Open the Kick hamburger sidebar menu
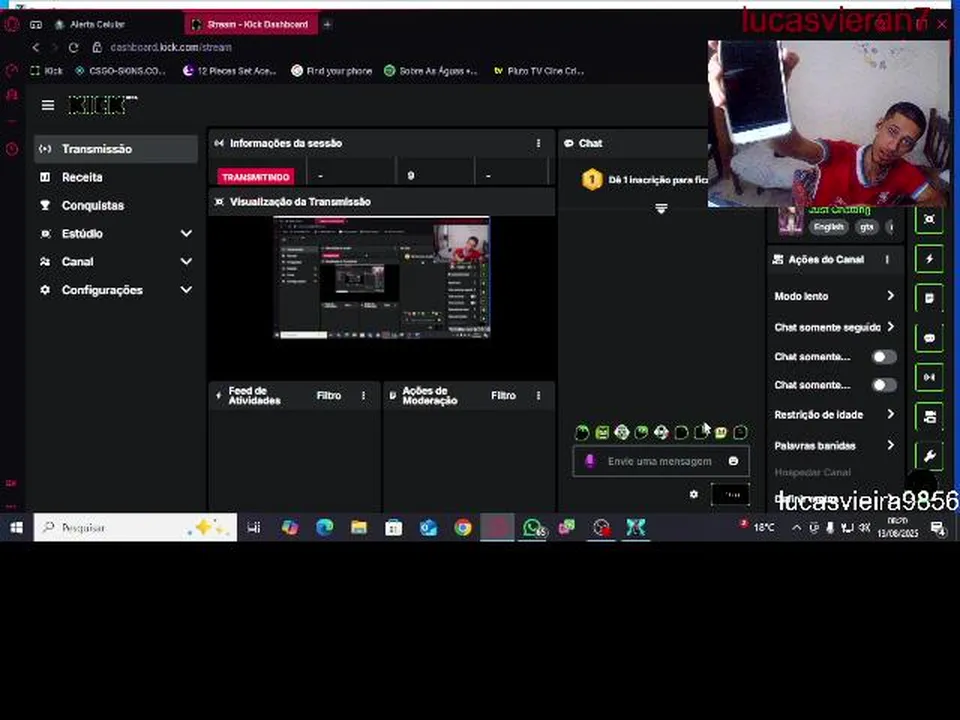Screen dimensions: 960x720 pyautogui.click(x=48, y=105)
